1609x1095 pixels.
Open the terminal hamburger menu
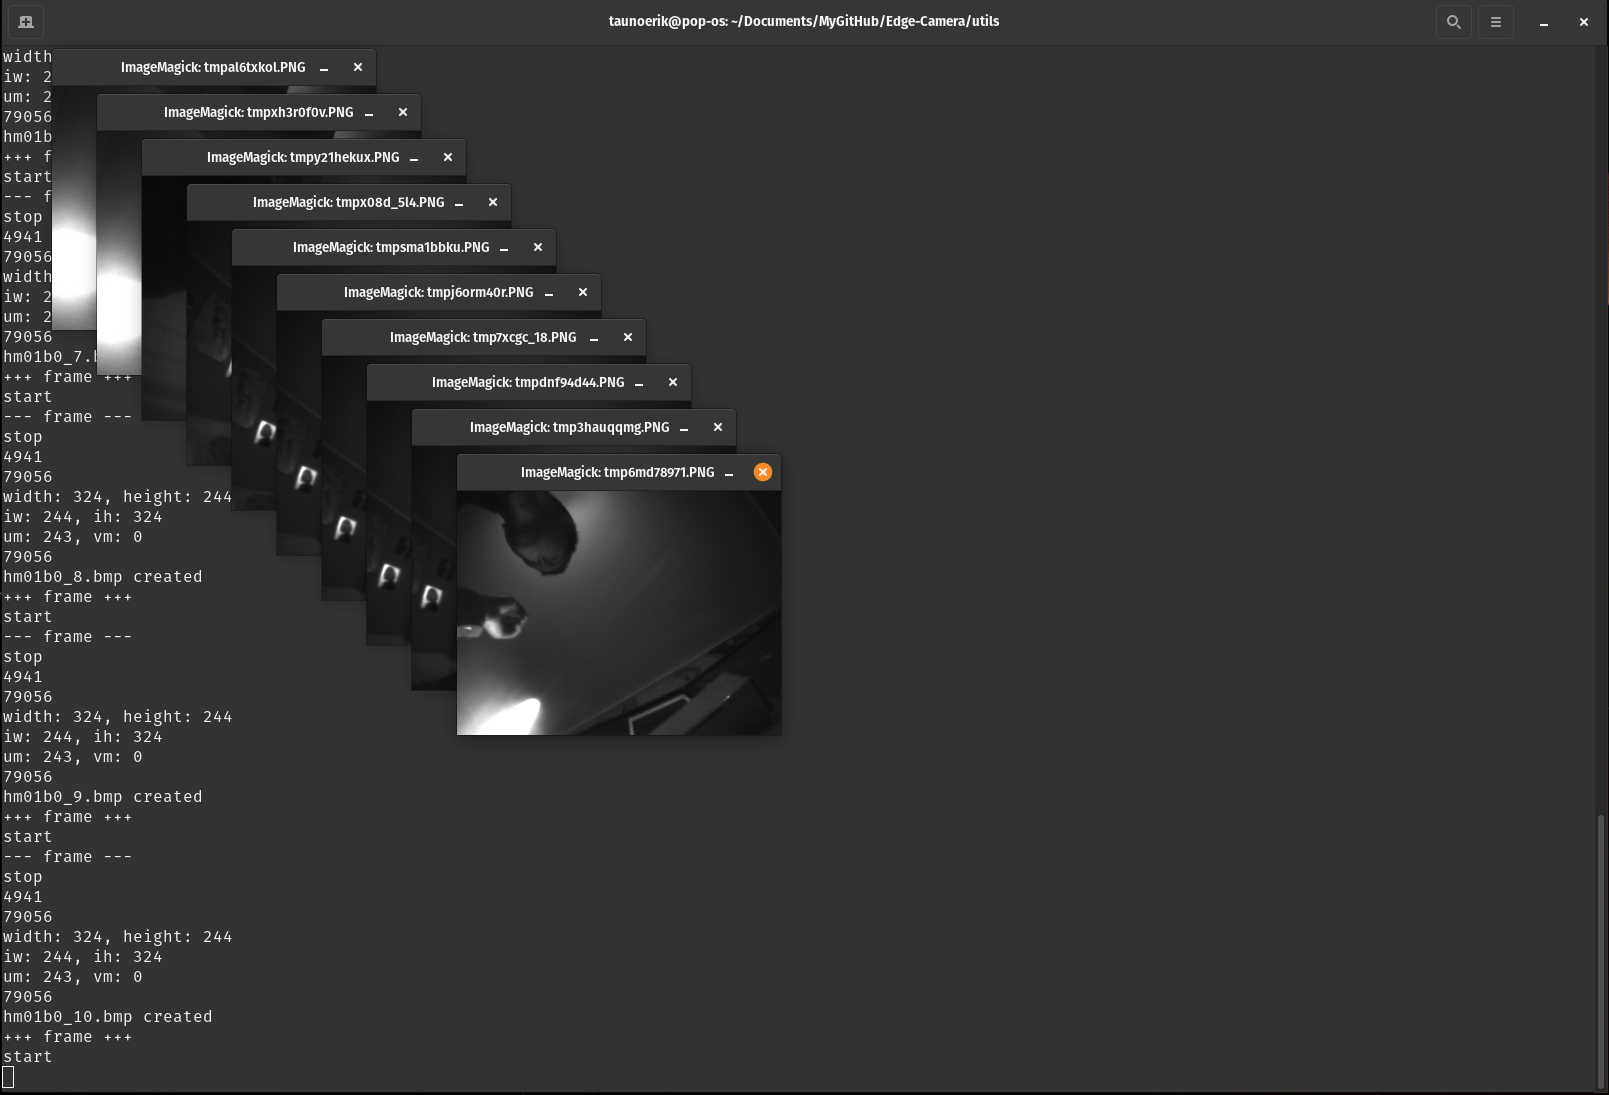coord(1495,21)
